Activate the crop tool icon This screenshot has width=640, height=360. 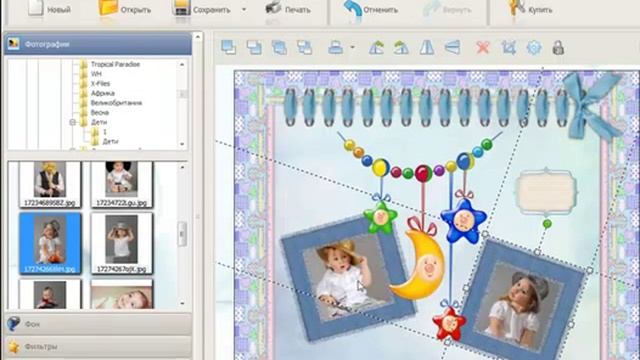tap(509, 47)
